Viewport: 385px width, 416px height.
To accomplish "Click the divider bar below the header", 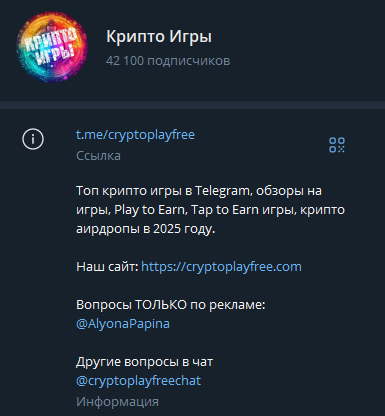I will pos(192,105).
